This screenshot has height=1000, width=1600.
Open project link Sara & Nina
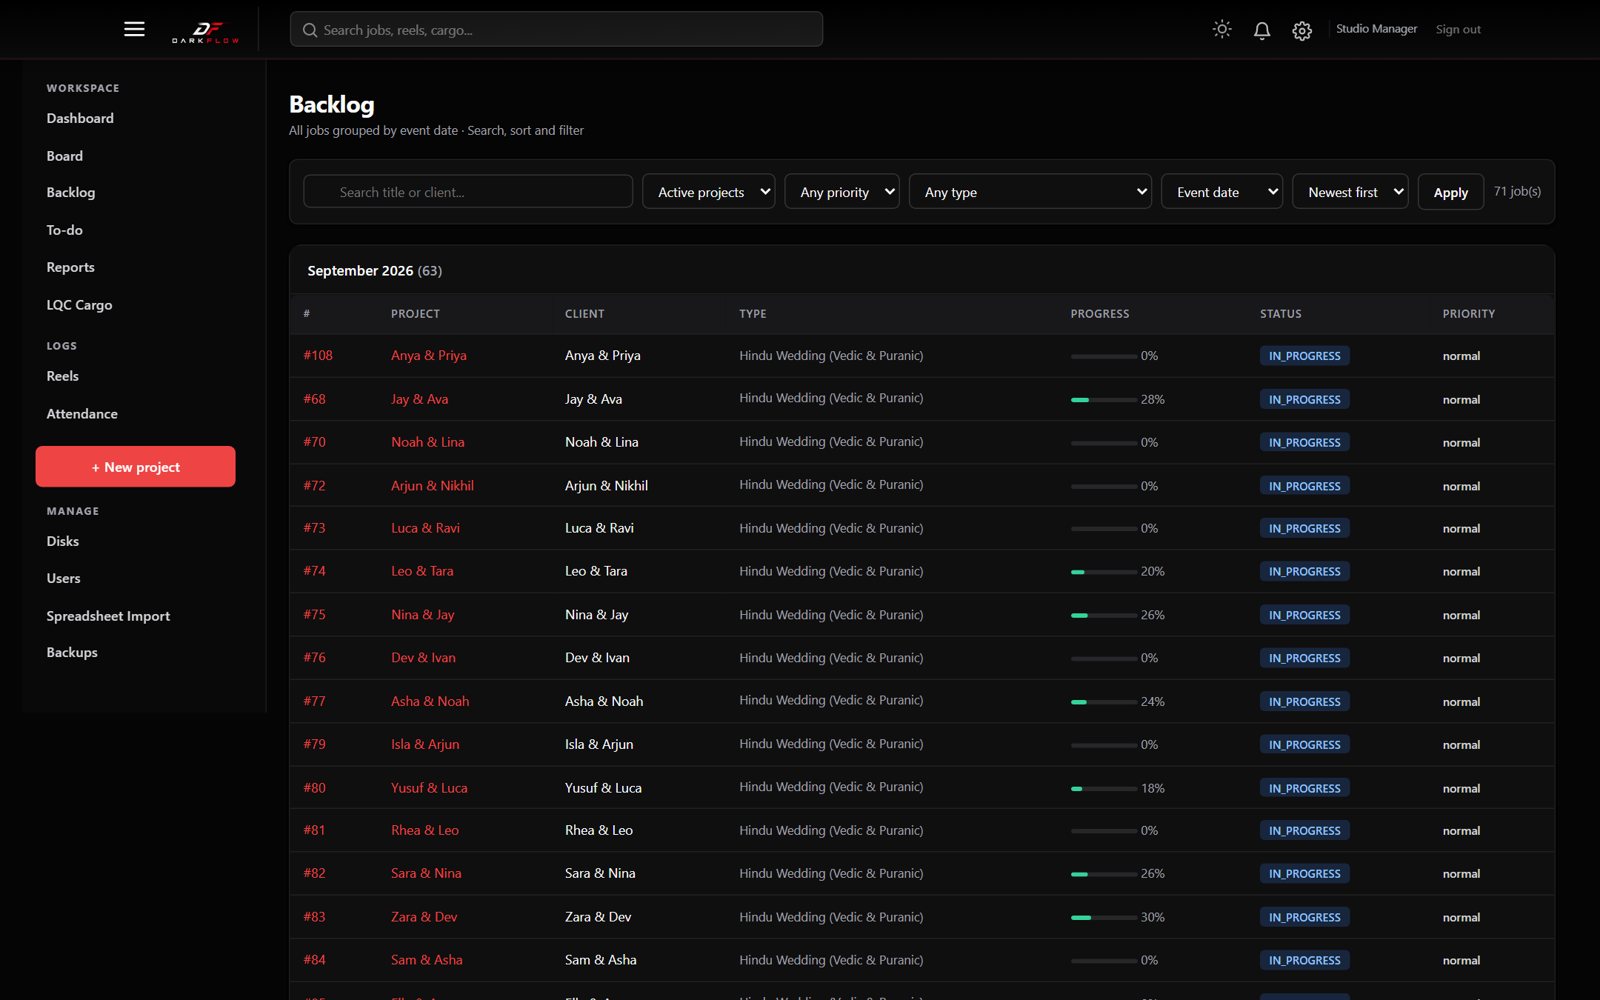[426, 873]
